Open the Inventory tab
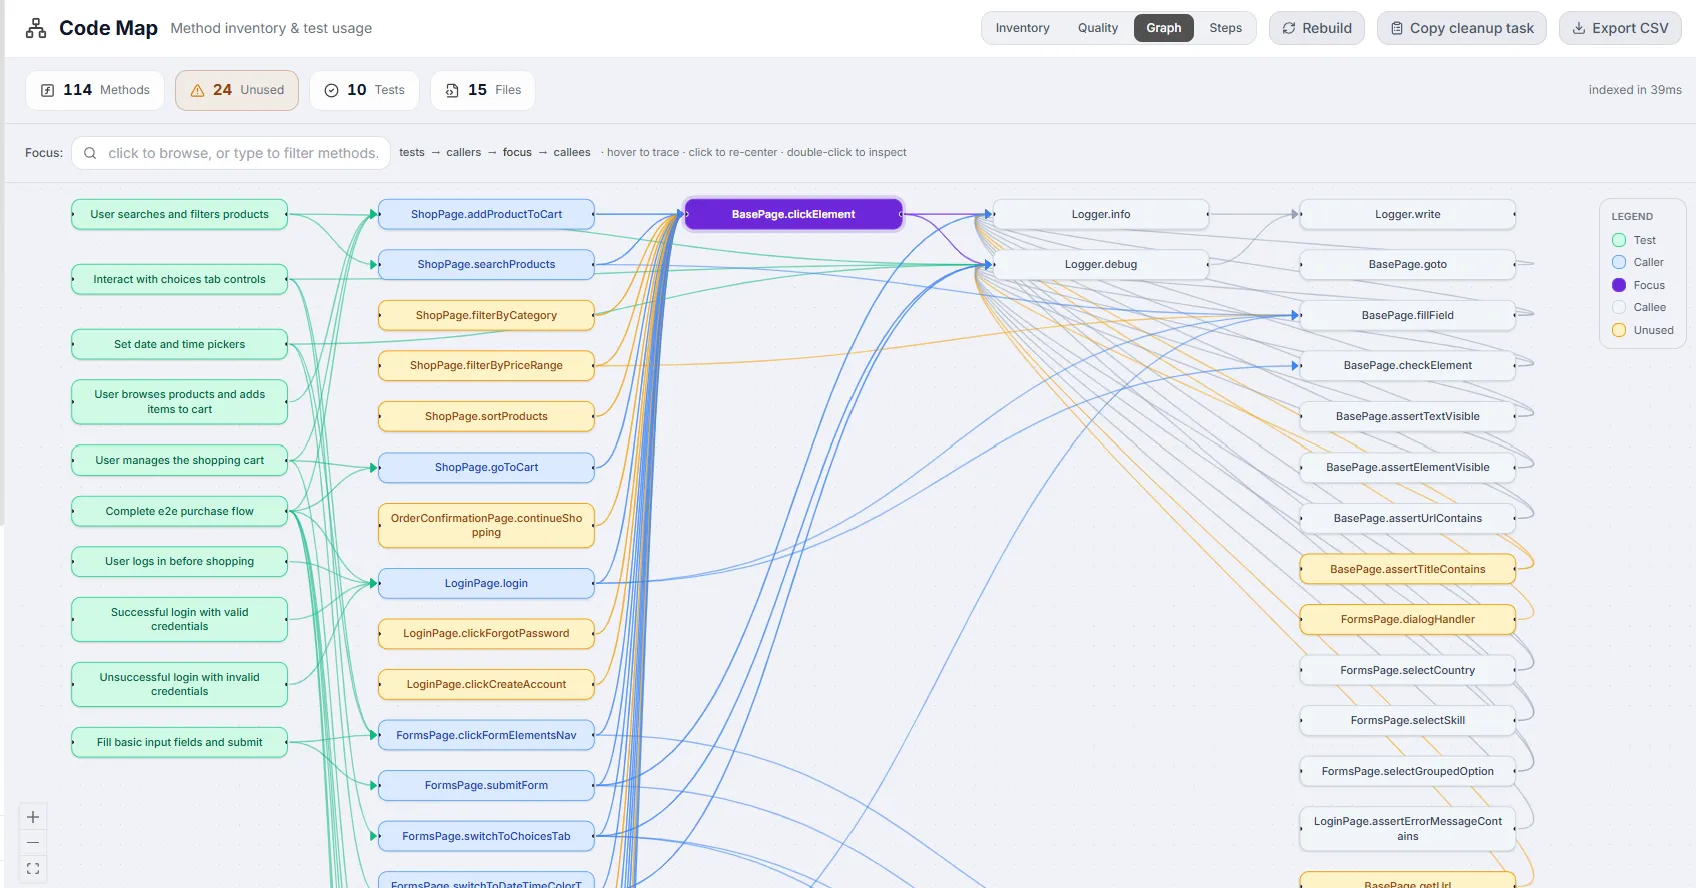 [1022, 28]
